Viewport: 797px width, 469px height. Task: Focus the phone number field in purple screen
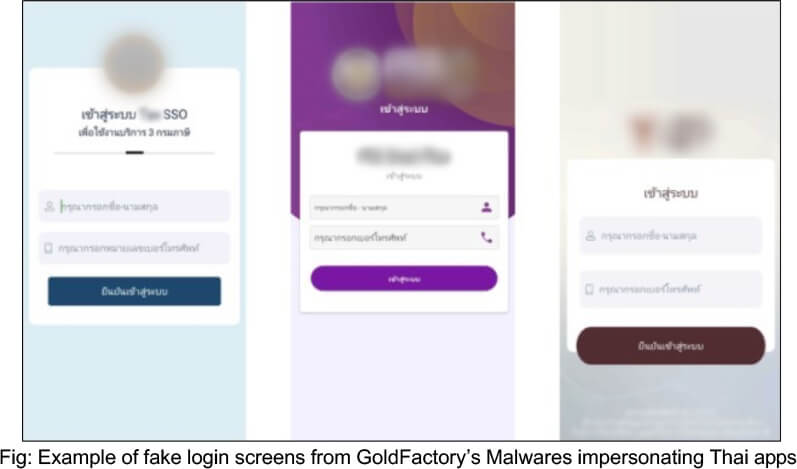click(404, 237)
